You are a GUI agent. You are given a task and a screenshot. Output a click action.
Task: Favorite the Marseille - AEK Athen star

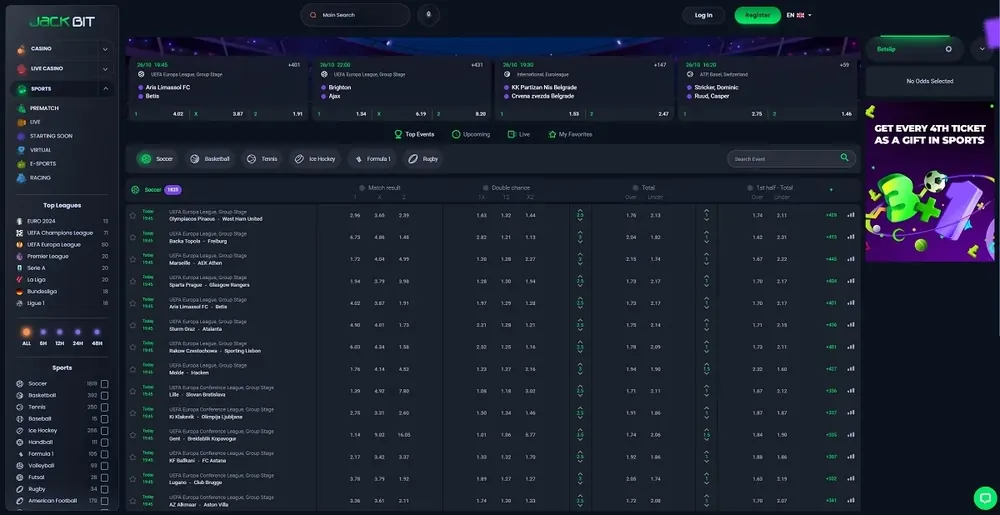[x=133, y=259]
